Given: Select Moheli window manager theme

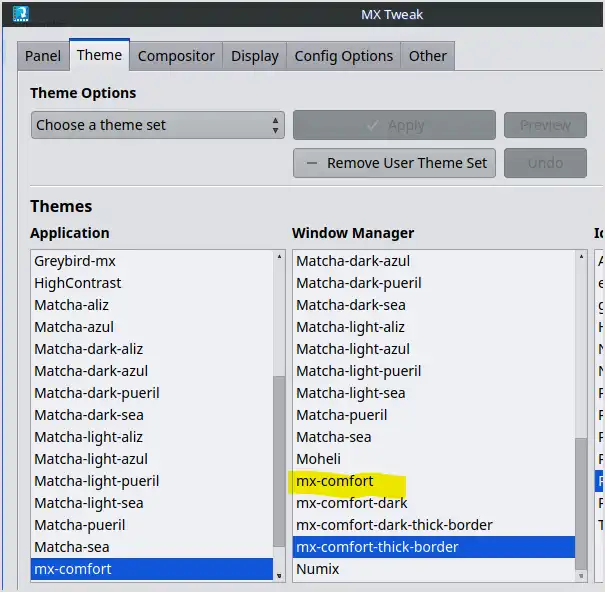Looking at the screenshot, I should [434, 459].
